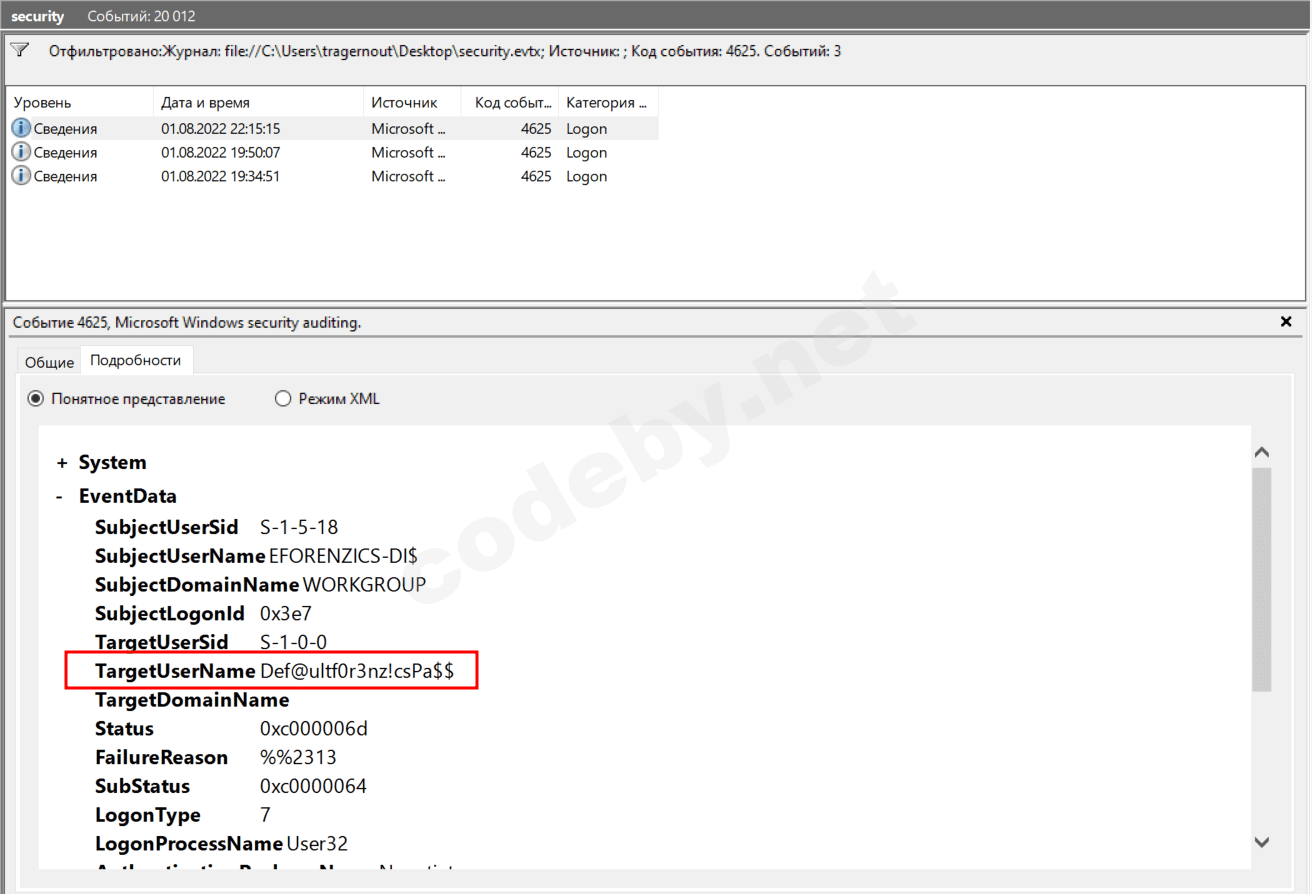This screenshot has height=894, width=1312.
Task: Click info icon of 19:34:51 event
Action: coord(21,176)
